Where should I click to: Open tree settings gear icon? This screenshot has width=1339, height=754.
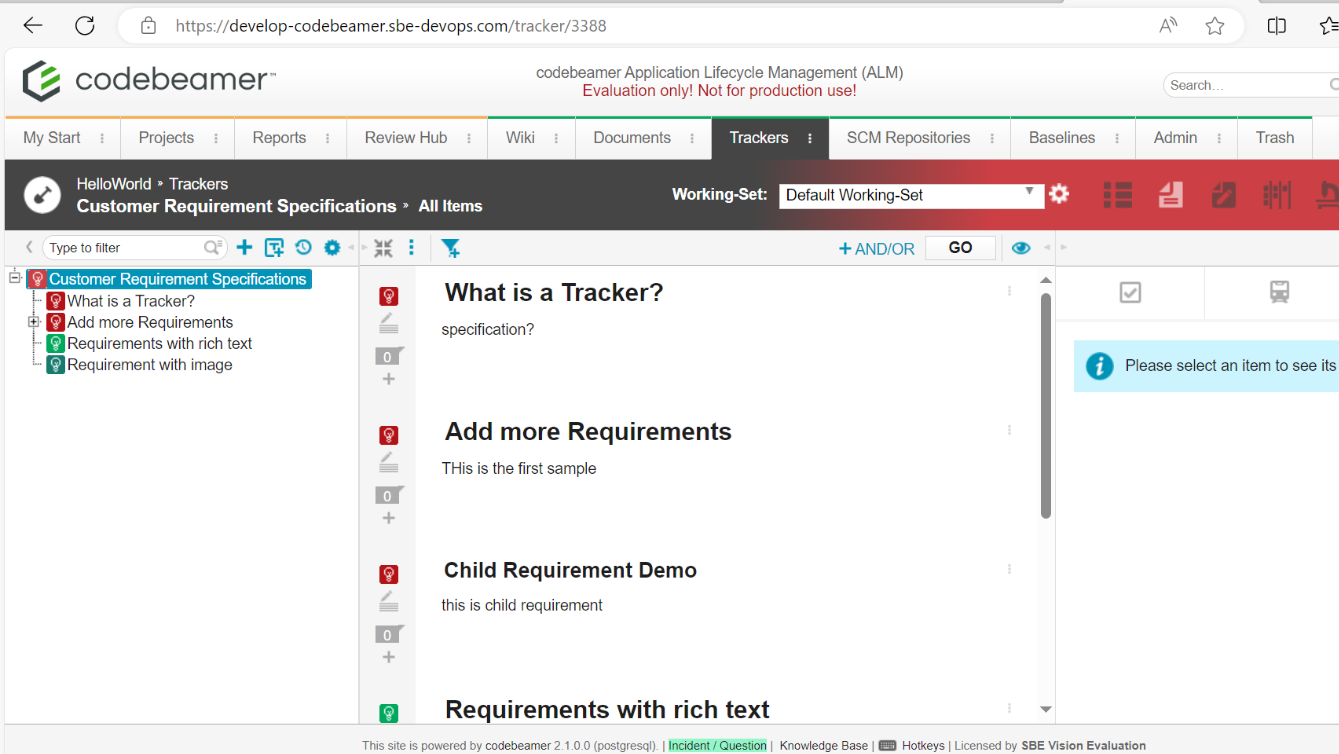coord(332,248)
